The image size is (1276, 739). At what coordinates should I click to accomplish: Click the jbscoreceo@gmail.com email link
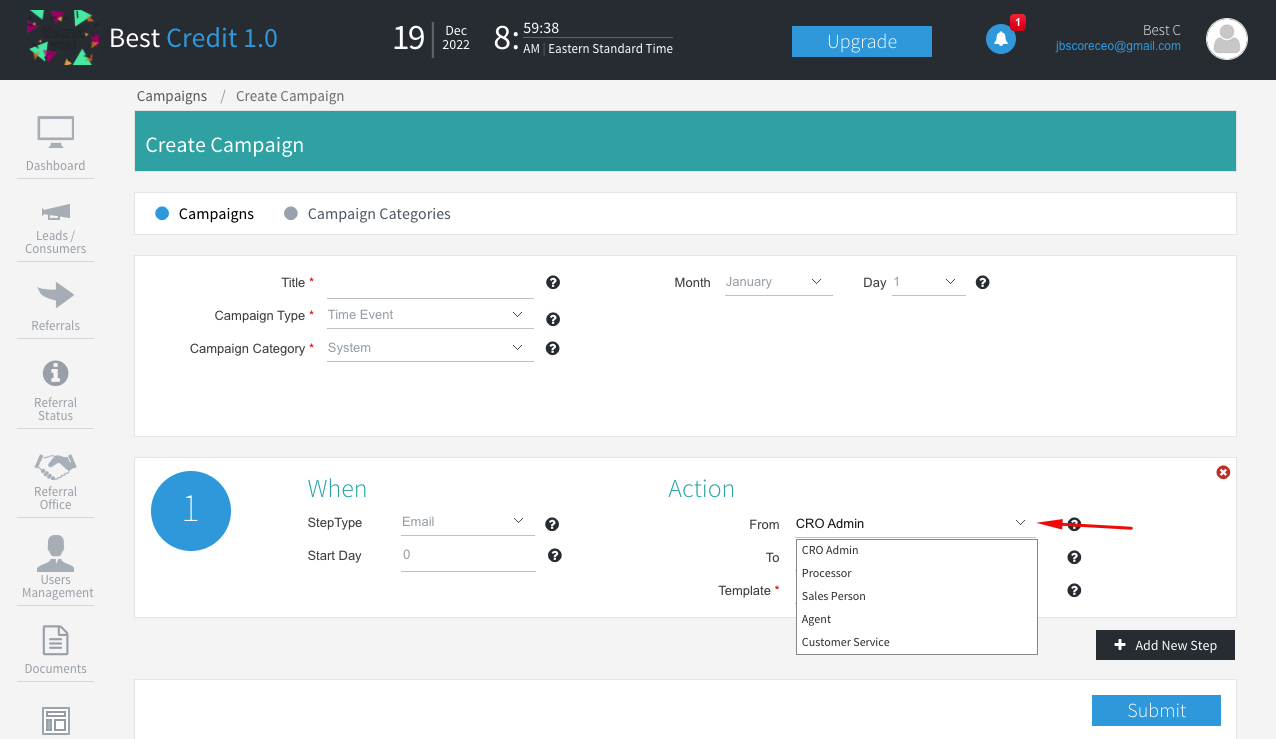coord(1118,46)
